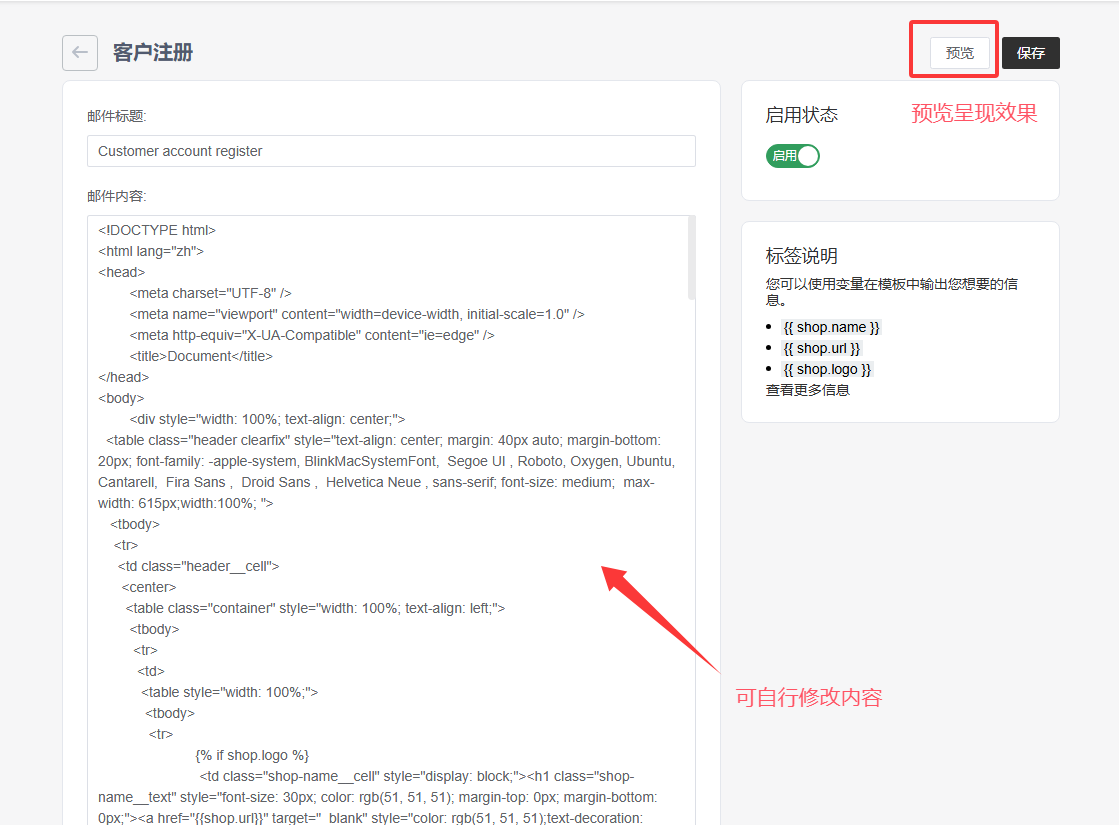Click the td class header__cell line
This screenshot has height=825, width=1119.
[199, 566]
